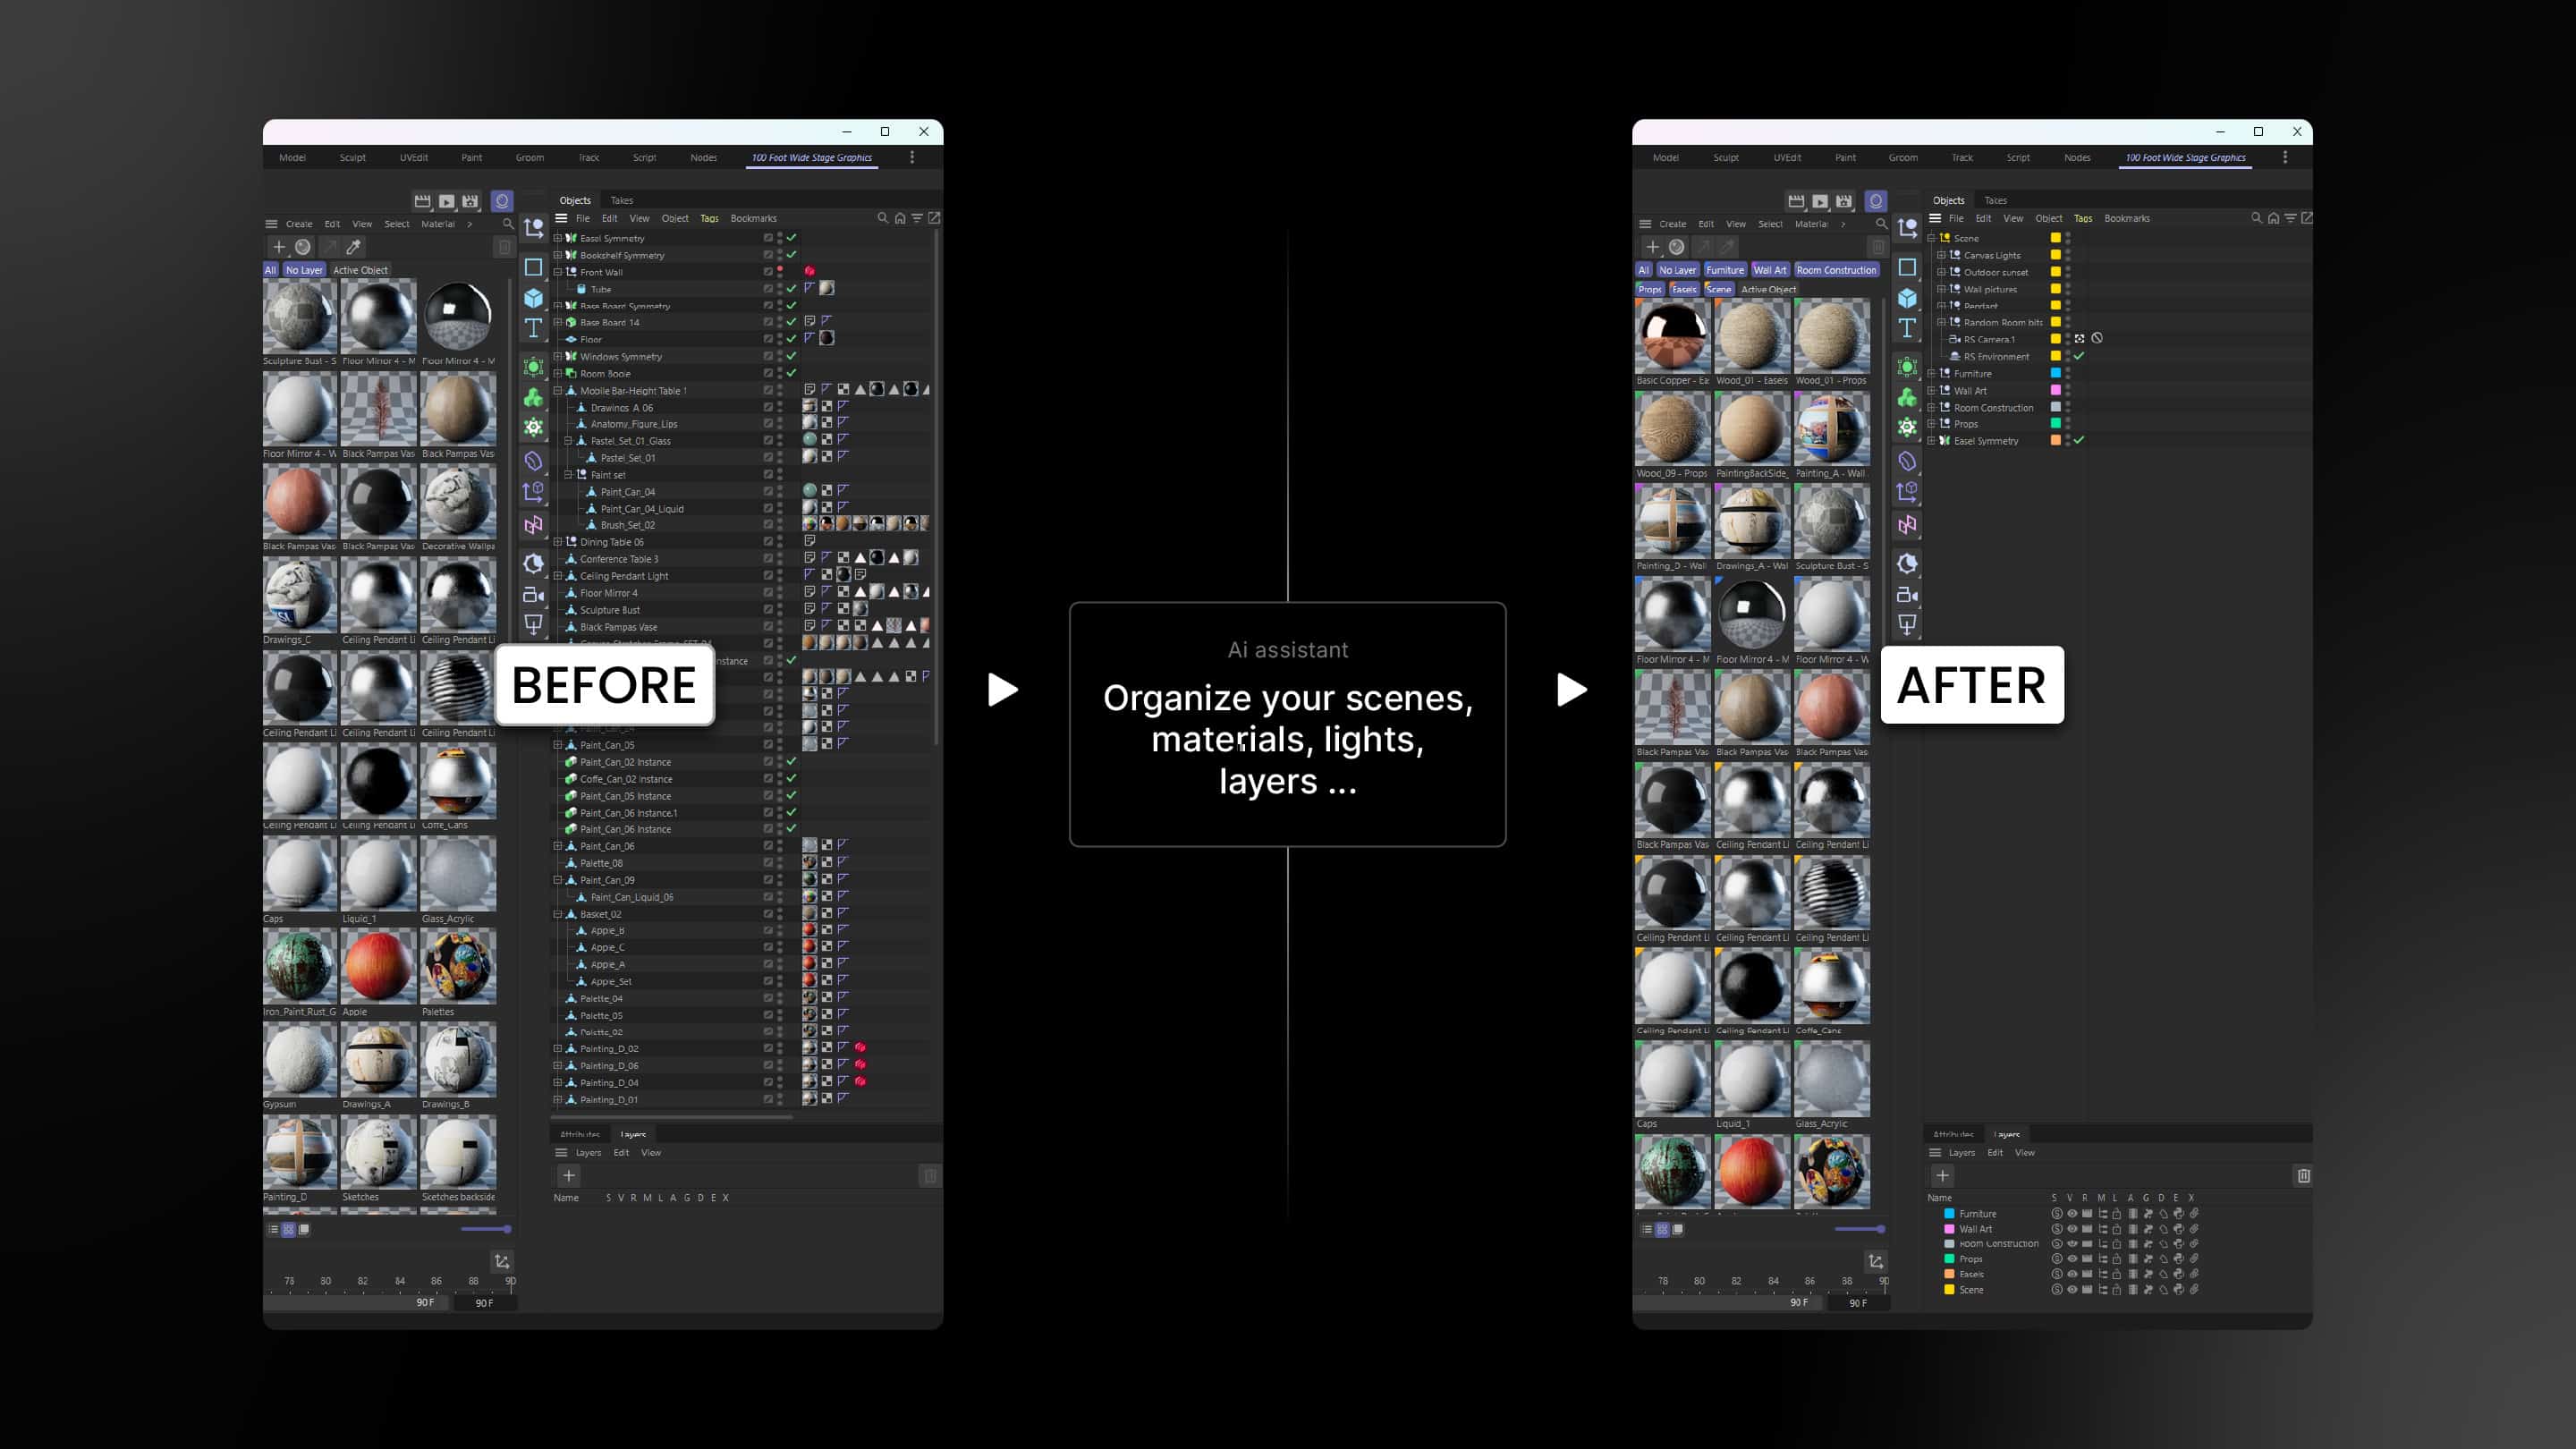Toggle Wall Art layer solo icon in AFTER window
This screenshot has height=1449, width=2576.
coord(2057,1229)
